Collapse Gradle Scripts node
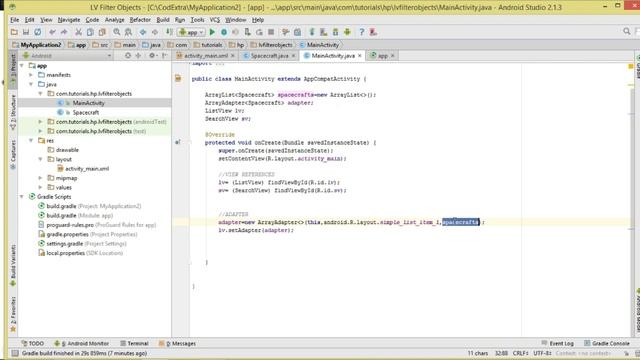This screenshot has height=360, width=640. point(22,197)
